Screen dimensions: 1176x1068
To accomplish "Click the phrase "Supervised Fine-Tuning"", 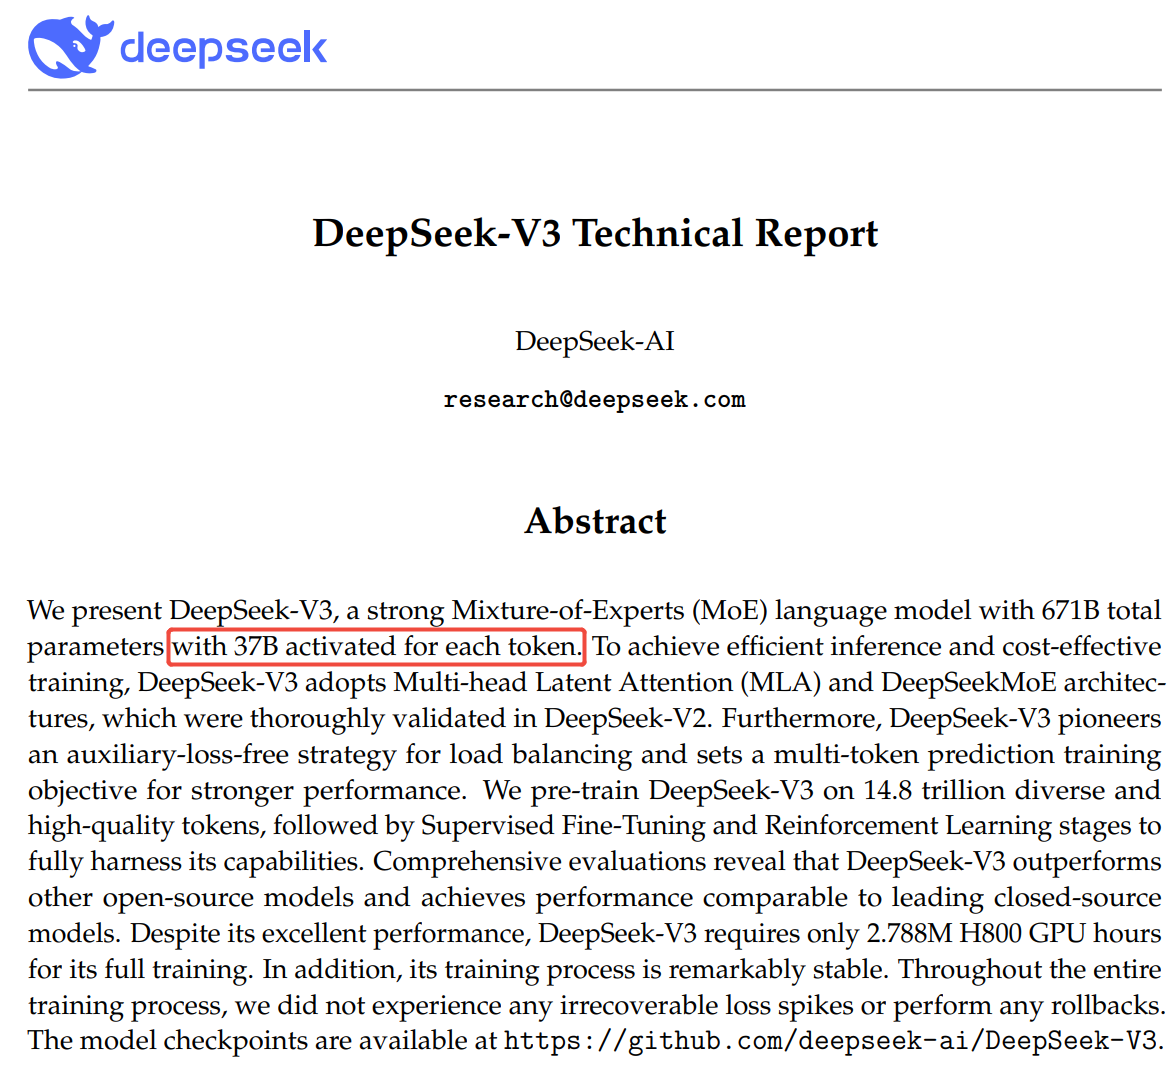I will click(562, 826).
